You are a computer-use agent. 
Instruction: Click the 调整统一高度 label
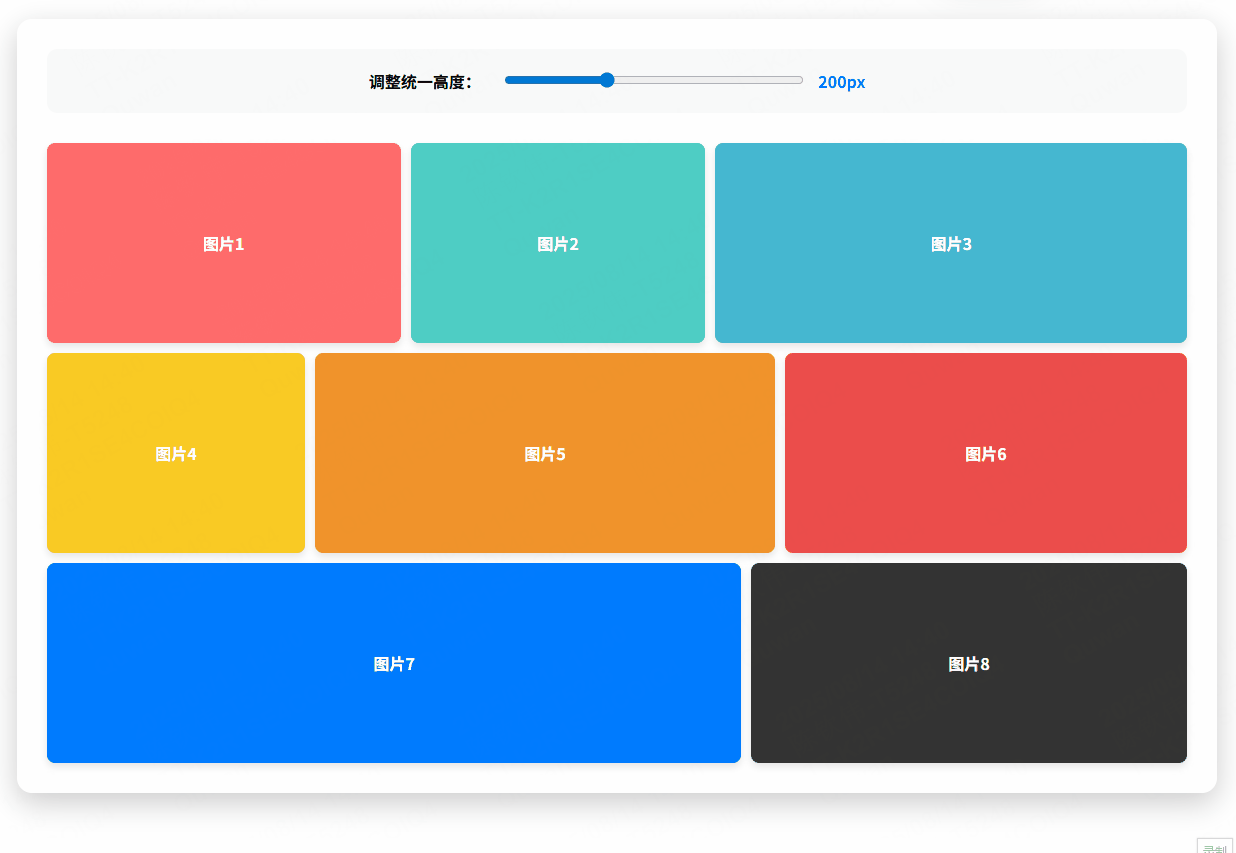pos(421,80)
